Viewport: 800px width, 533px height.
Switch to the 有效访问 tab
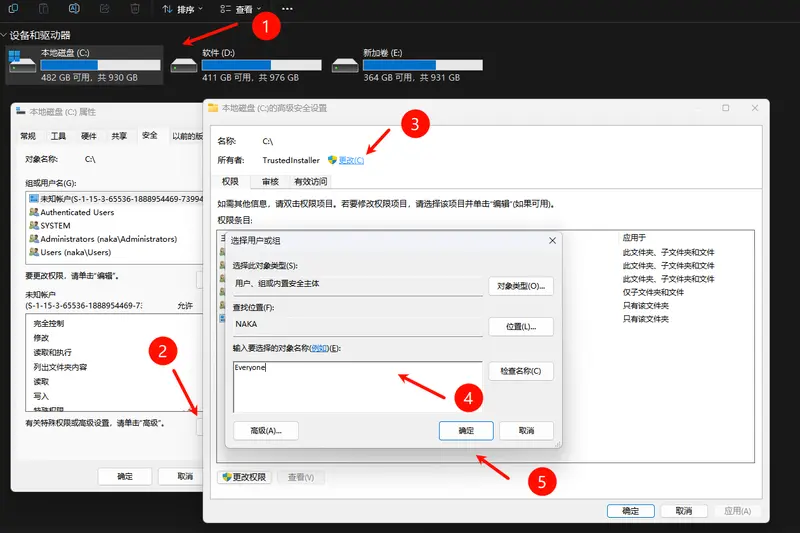tap(311, 182)
